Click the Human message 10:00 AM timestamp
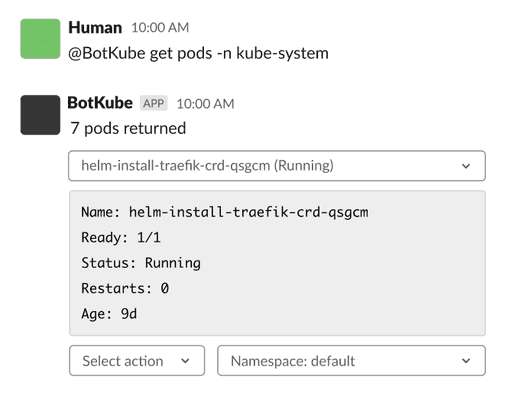Image resolution: width=512 pixels, height=410 pixels. click(160, 28)
